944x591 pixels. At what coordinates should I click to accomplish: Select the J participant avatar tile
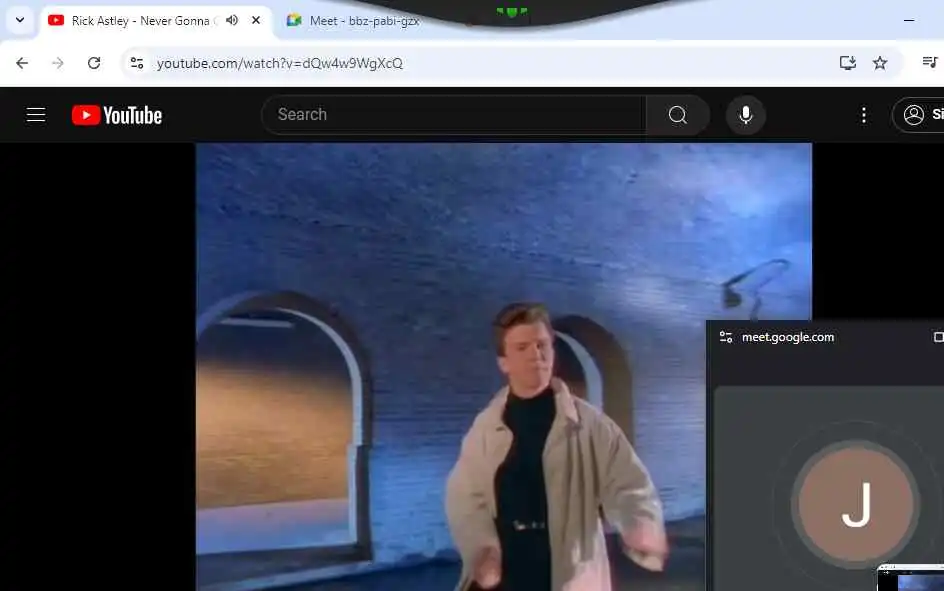tap(856, 504)
